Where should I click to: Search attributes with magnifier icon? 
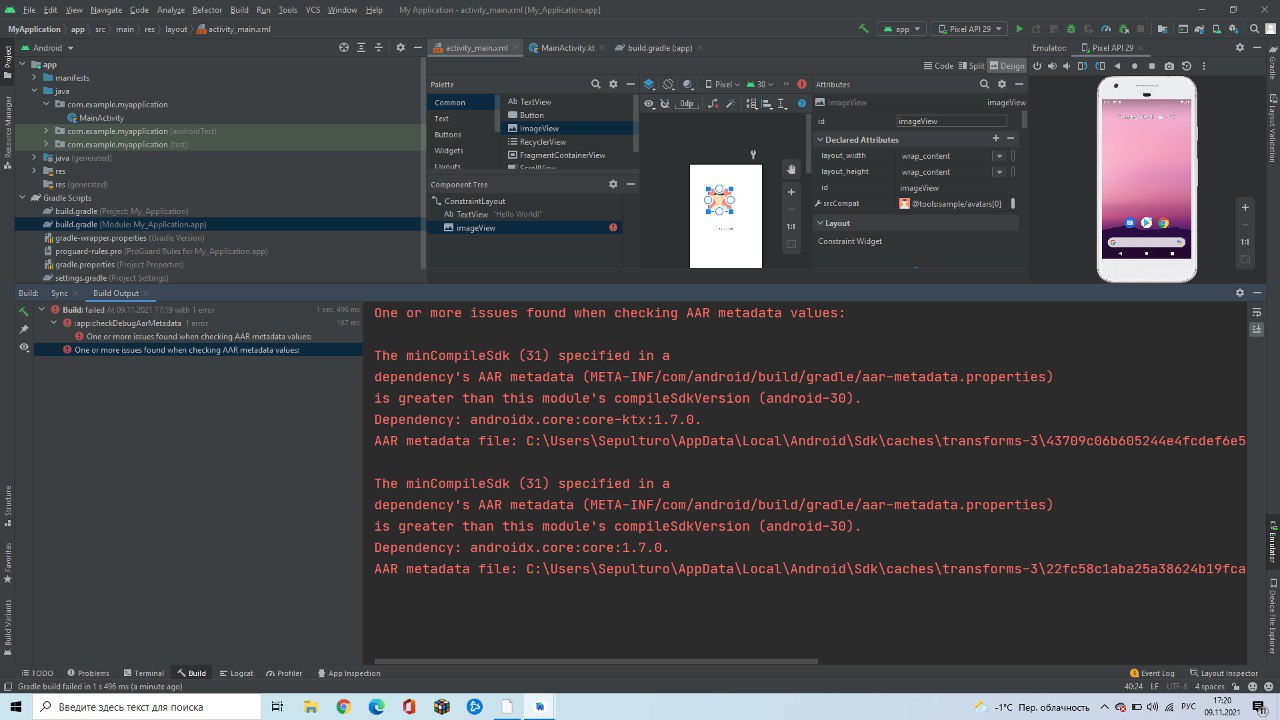click(x=986, y=84)
